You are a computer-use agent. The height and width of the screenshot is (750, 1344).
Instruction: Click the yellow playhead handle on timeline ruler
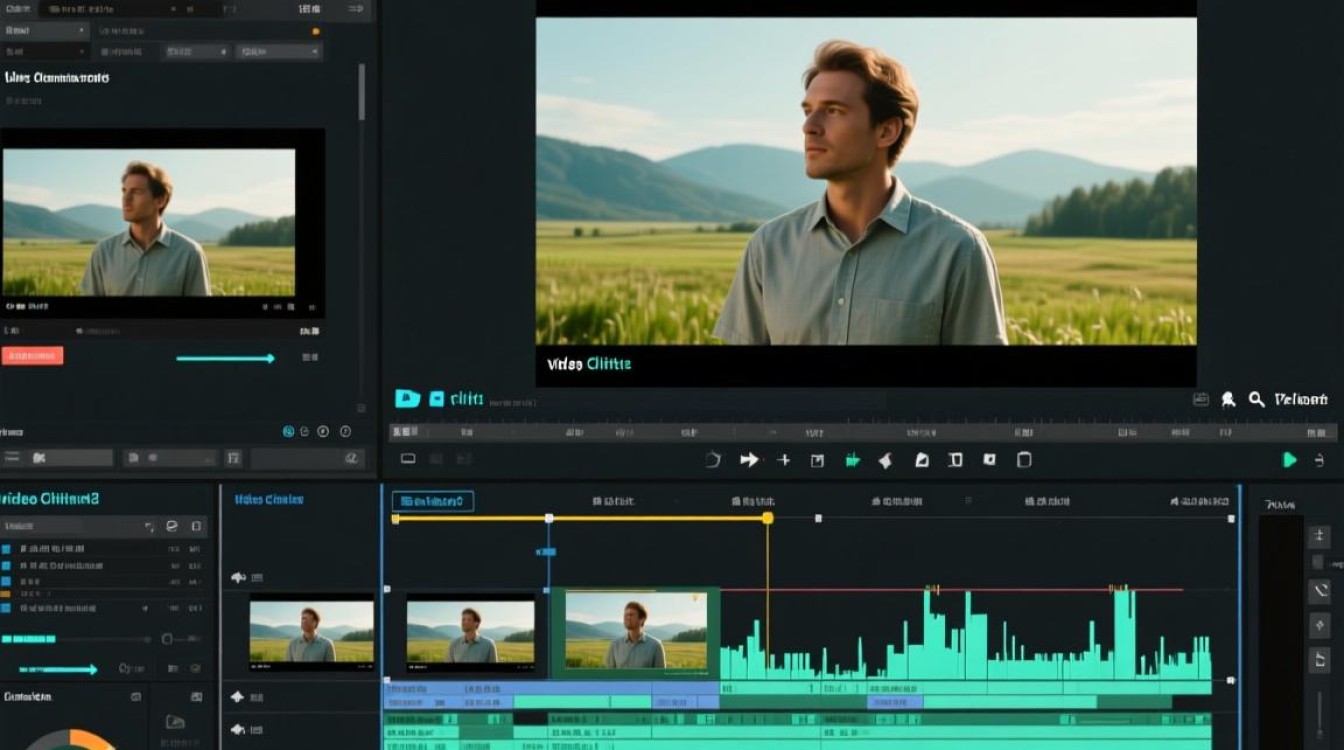(767, 518)
